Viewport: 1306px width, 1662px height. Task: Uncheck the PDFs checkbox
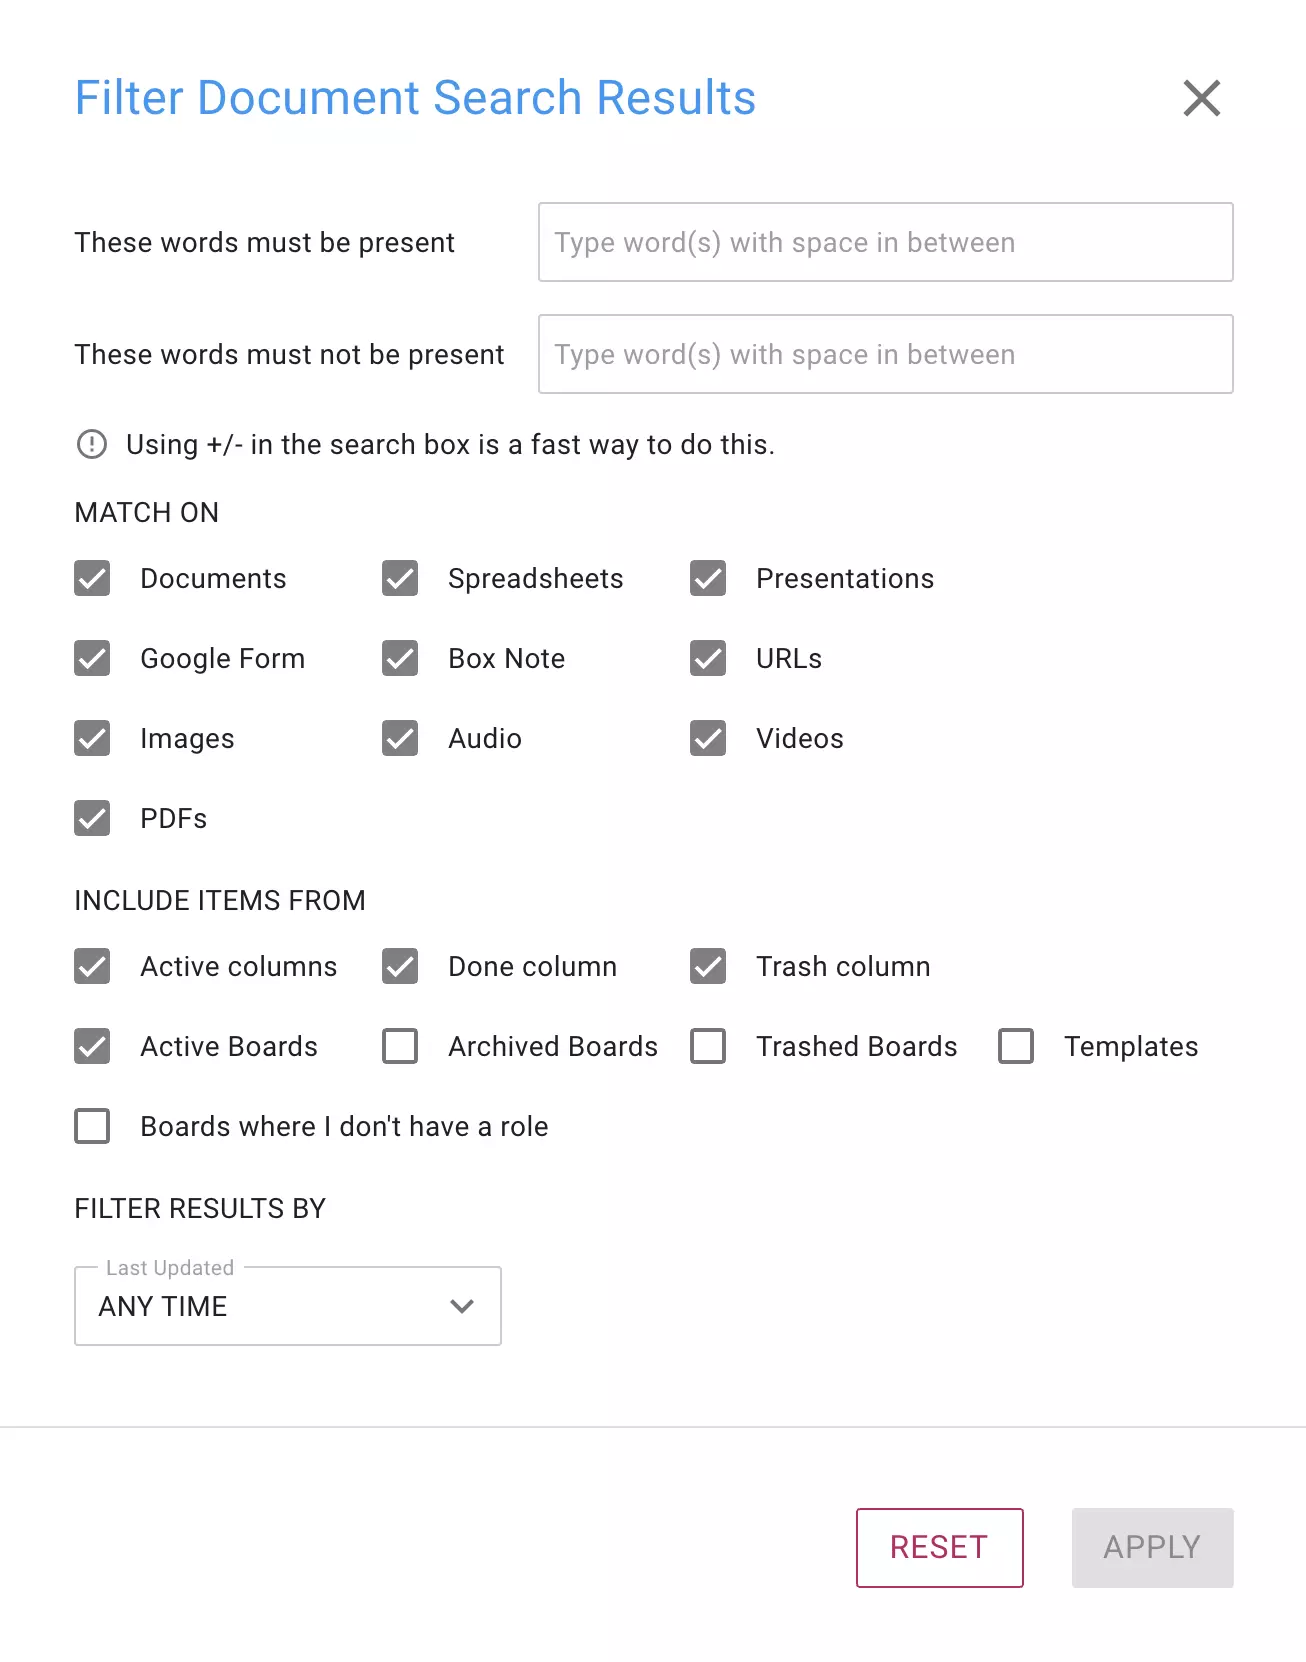click(92, 818)
